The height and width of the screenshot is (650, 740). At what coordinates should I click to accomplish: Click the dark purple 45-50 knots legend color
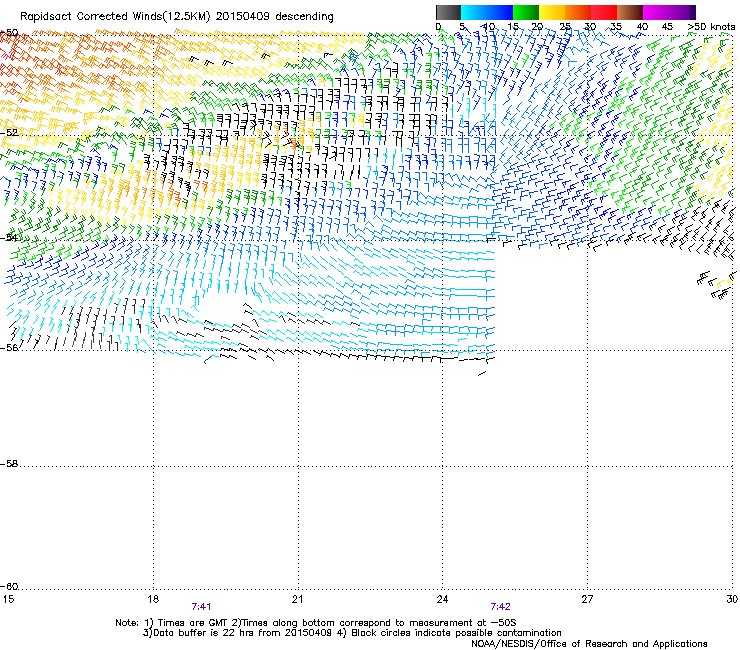(x=682, y=12)
